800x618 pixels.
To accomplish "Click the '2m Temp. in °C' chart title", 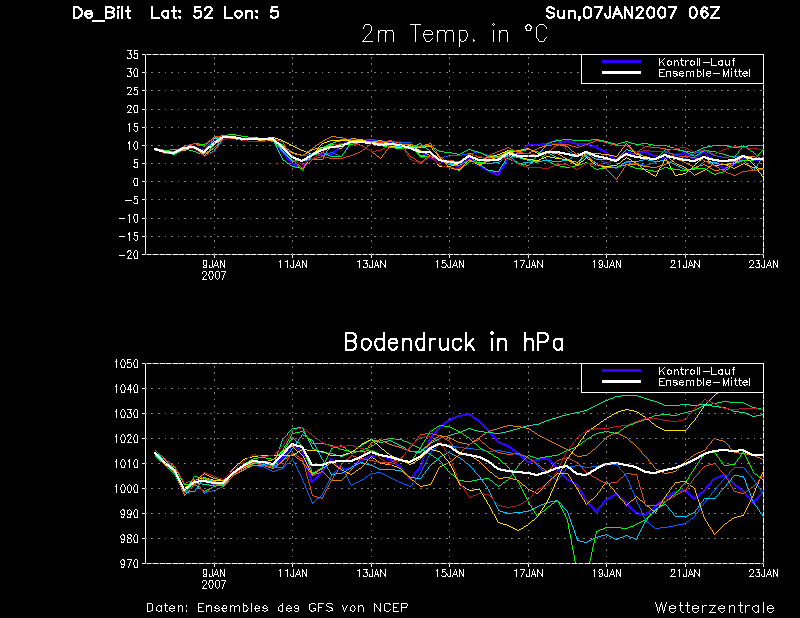I will 454,34.
